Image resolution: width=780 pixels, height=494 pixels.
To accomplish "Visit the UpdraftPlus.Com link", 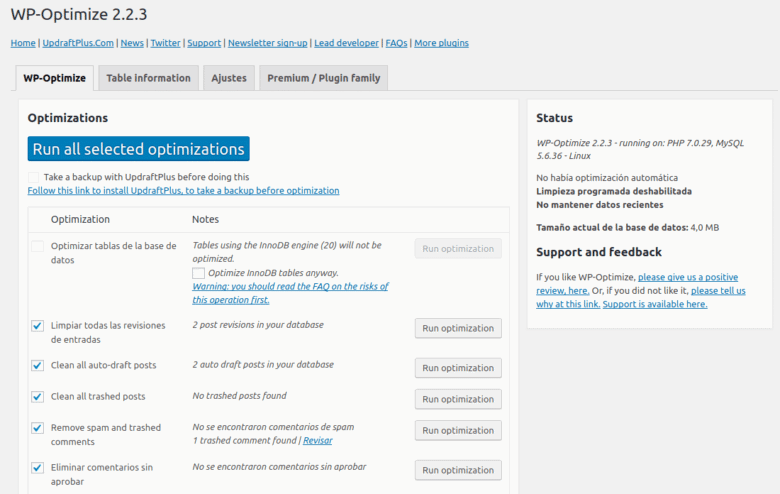I will coord(78,43).
